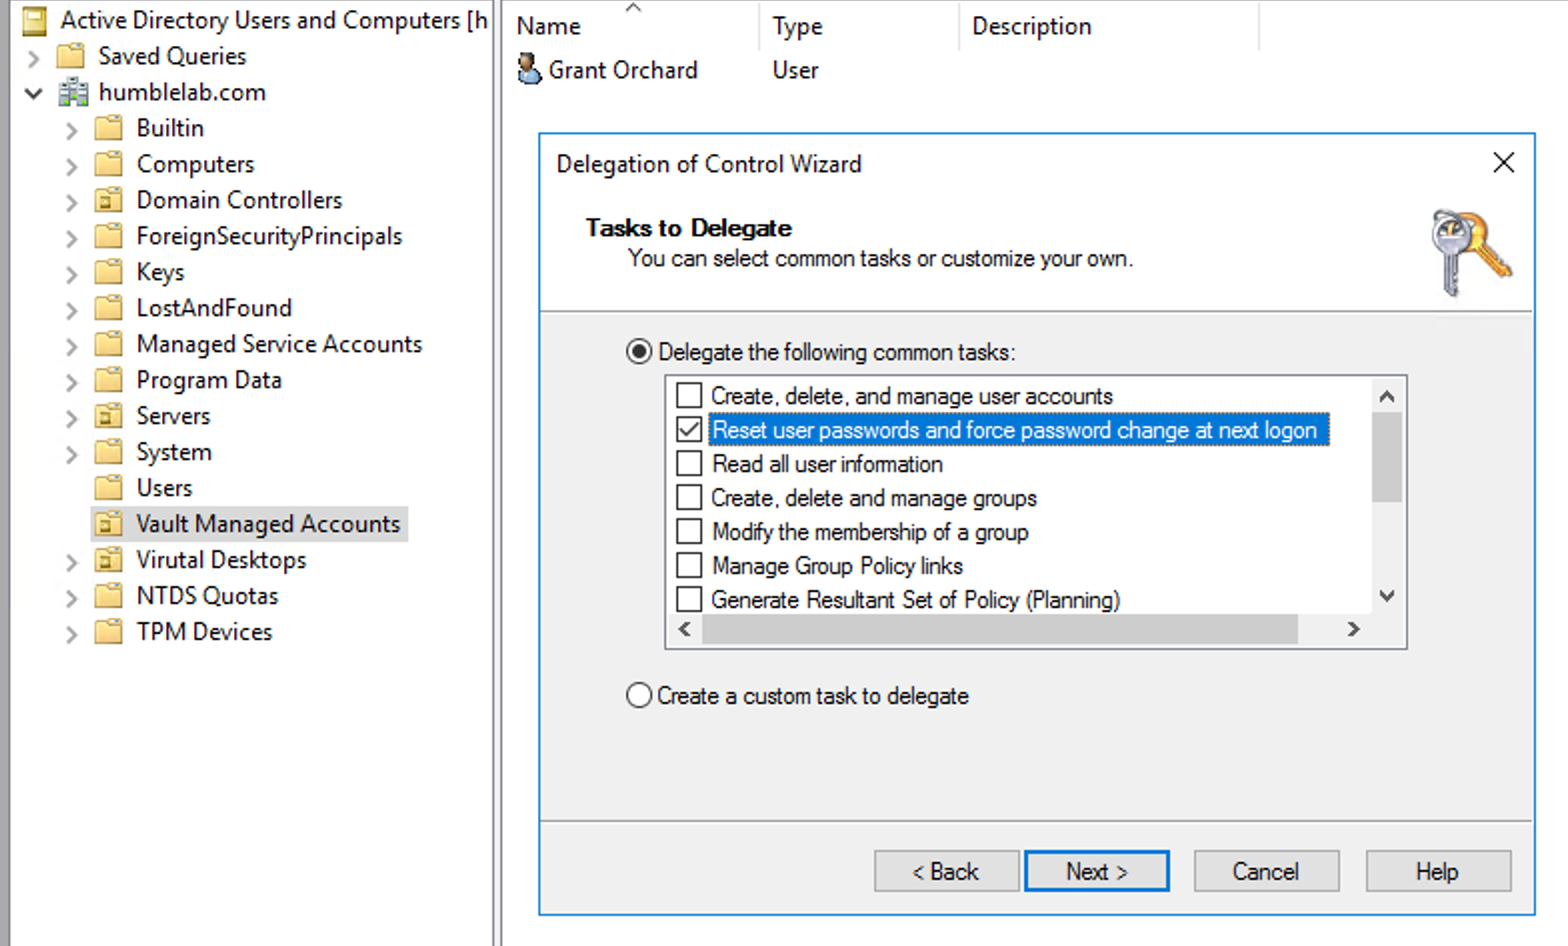Click the task list scroll up arrow
1568x946 pixels.
(x=1386, y=396)
